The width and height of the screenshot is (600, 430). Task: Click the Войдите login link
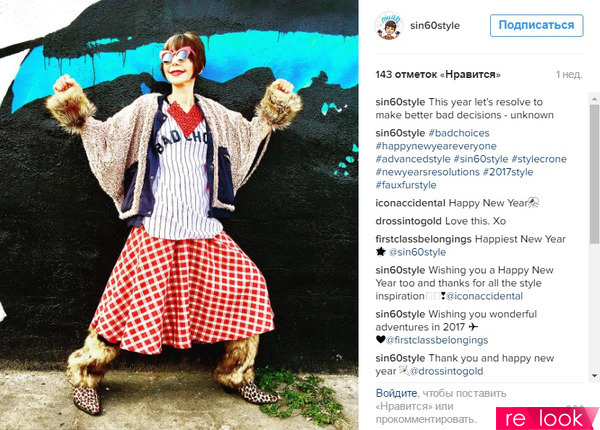396,393
